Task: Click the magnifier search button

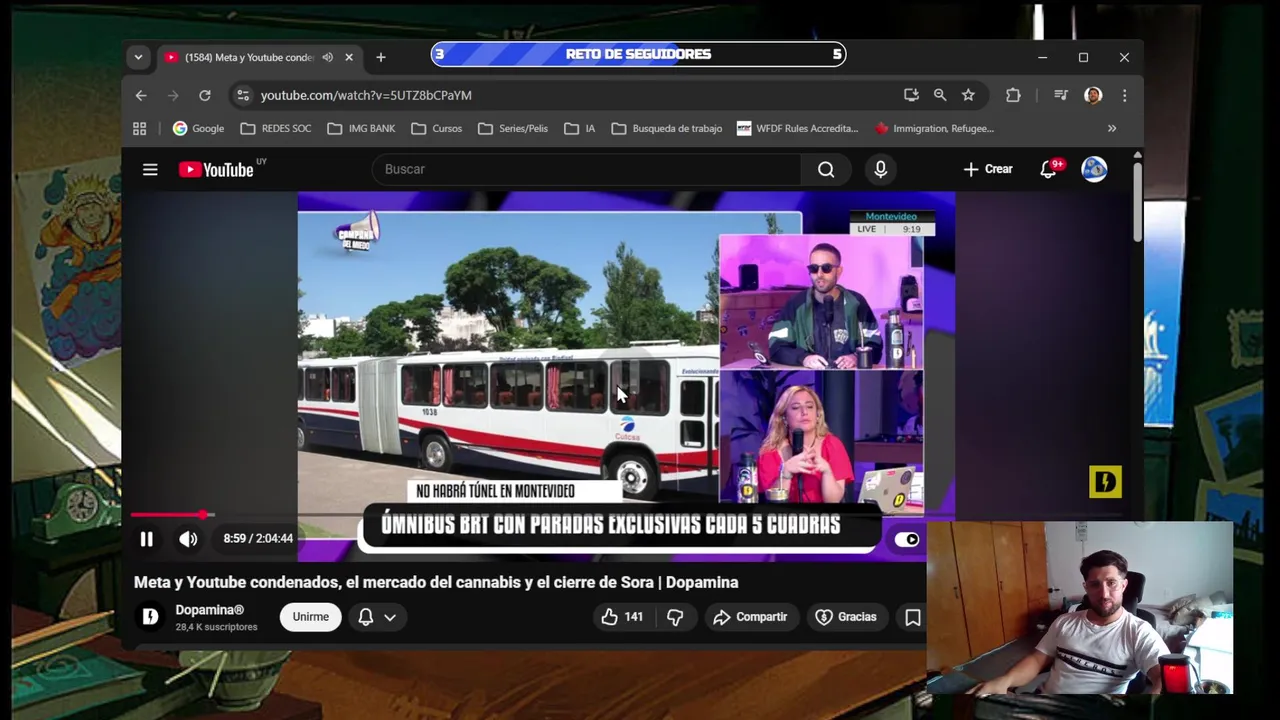Action: 826,170
